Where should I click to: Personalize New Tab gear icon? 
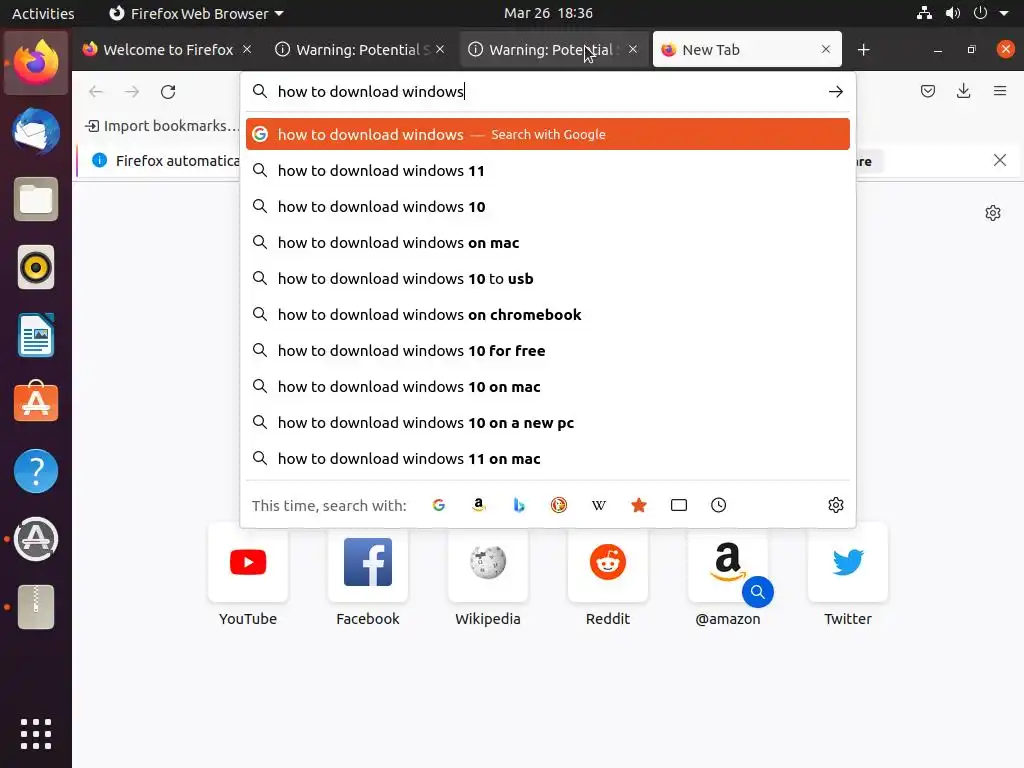click(993, 213)
